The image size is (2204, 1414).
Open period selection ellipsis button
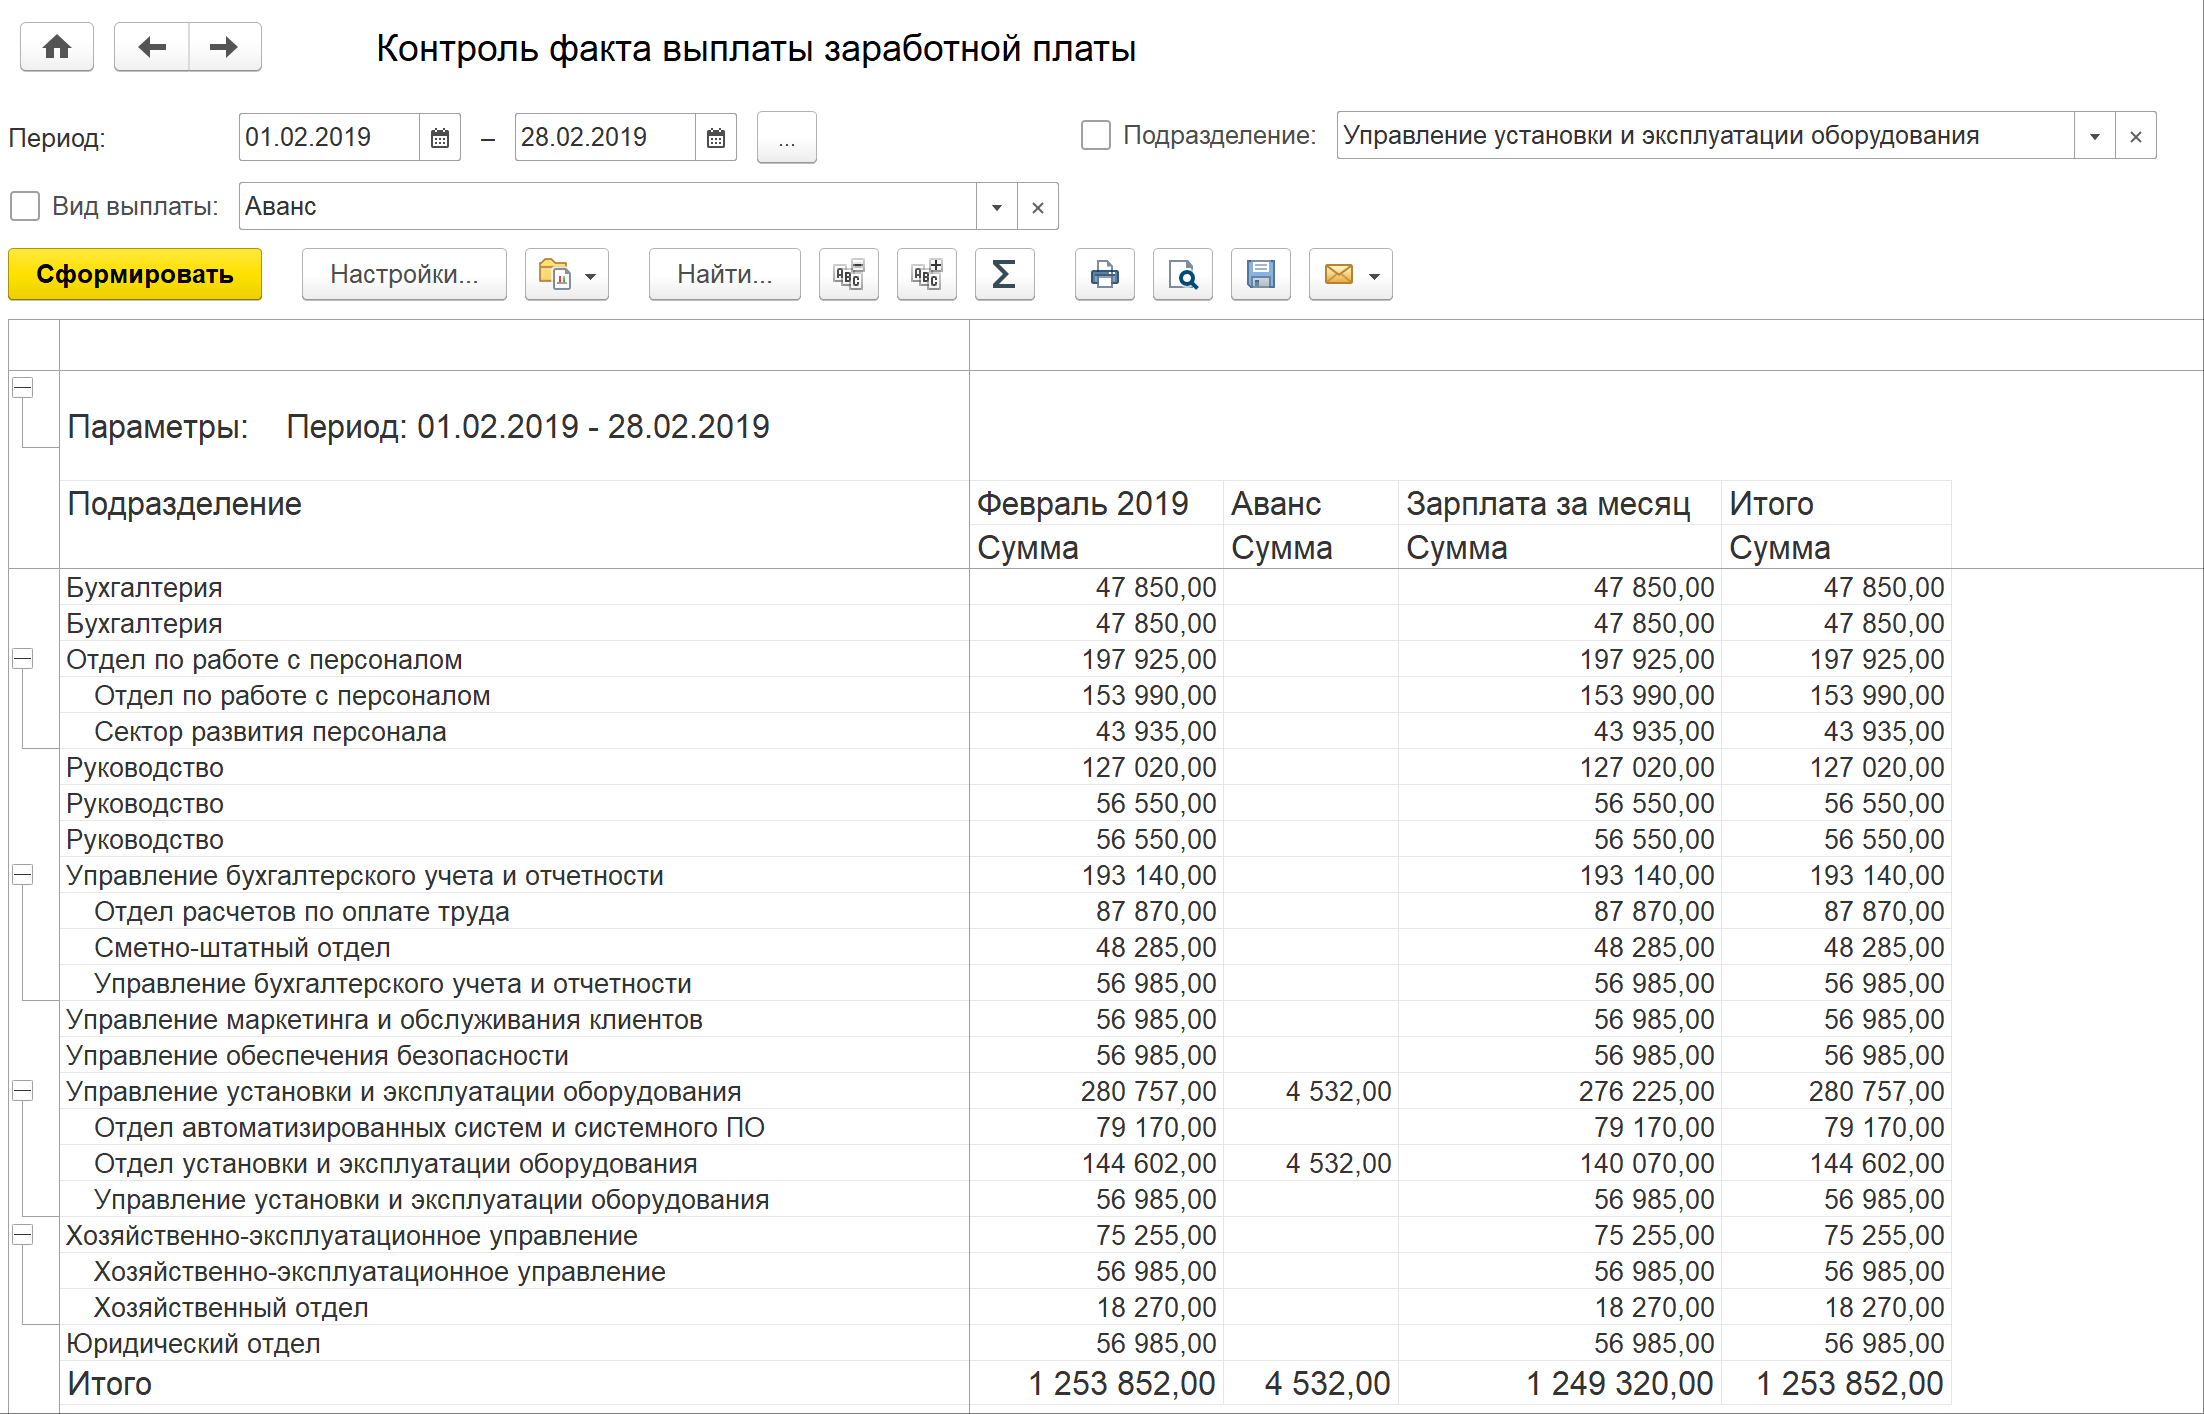coord(787,138)
